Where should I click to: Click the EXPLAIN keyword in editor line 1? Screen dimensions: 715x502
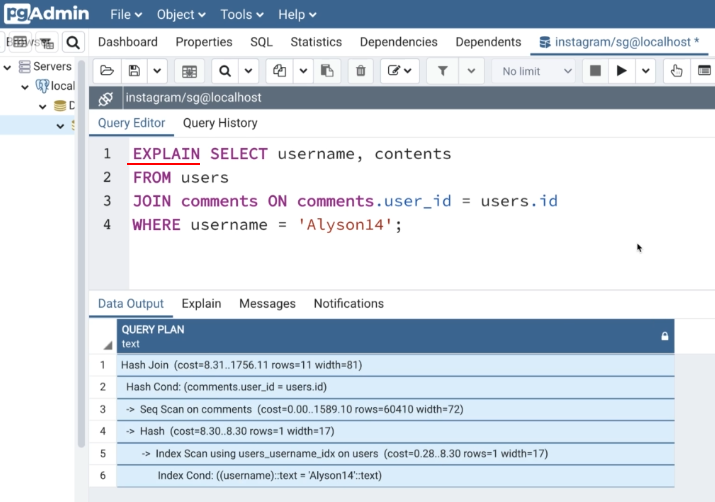tap(166, 154)
